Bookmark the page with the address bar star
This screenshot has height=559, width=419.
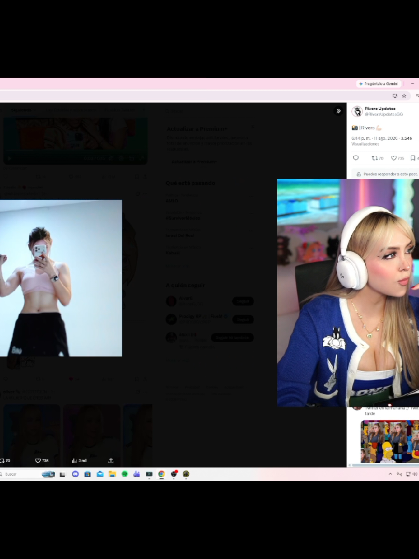404,96
